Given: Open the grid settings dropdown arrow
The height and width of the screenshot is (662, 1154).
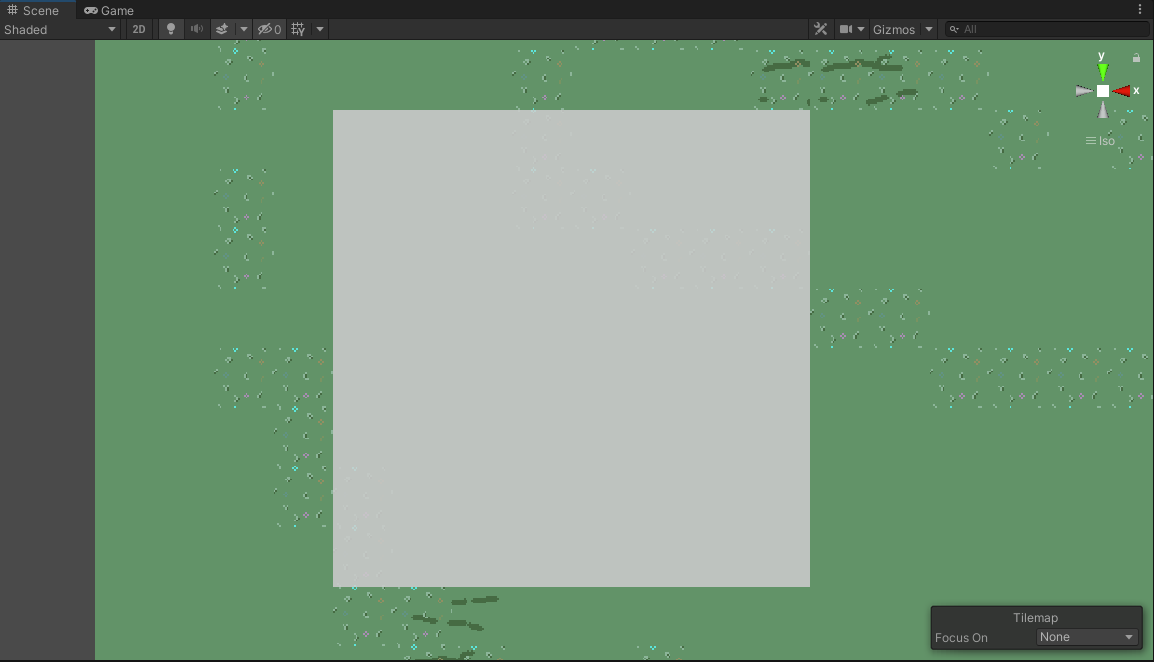Looking at the screenshot, I should (320, 29).
